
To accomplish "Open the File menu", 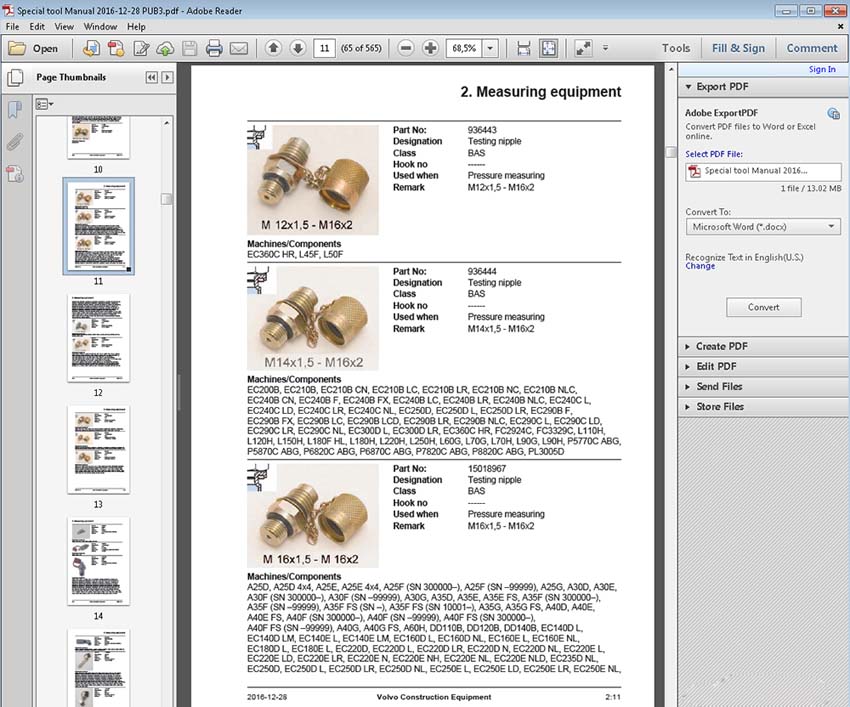I will point(12,27).
